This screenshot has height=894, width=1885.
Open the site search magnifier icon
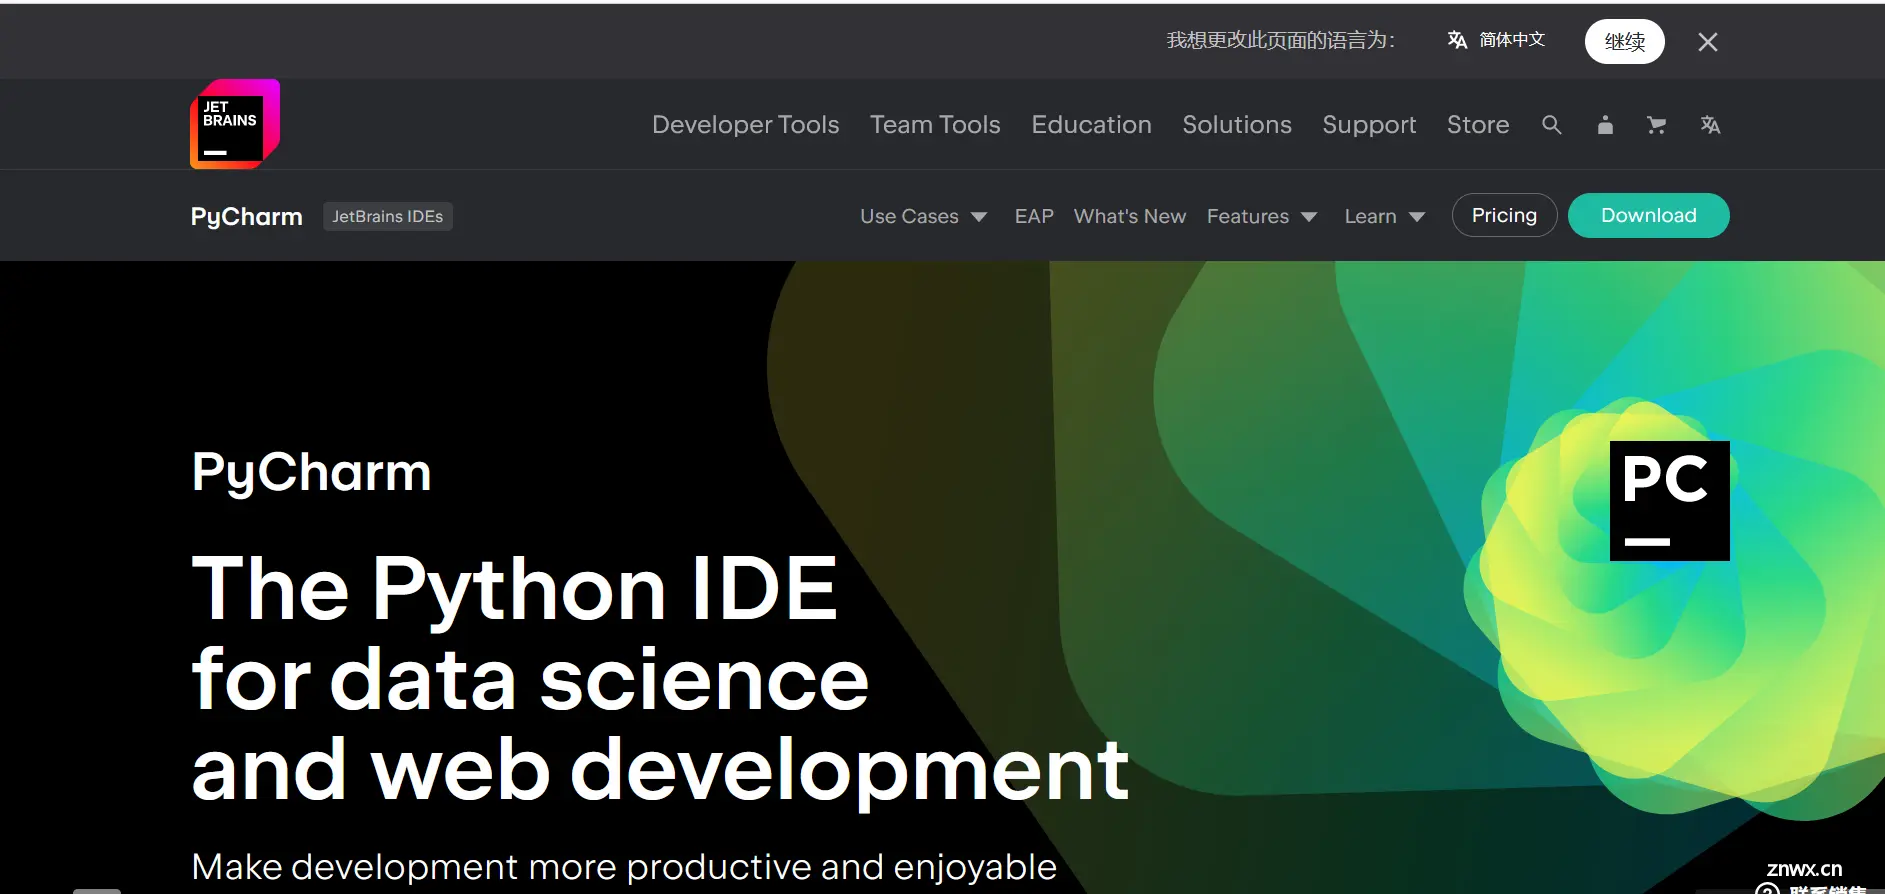(1552, 125)
